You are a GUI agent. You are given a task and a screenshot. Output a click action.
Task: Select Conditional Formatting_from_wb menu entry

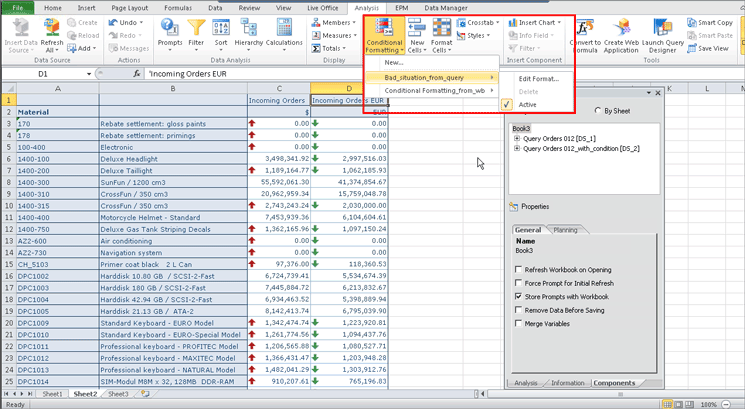(432, 90)
